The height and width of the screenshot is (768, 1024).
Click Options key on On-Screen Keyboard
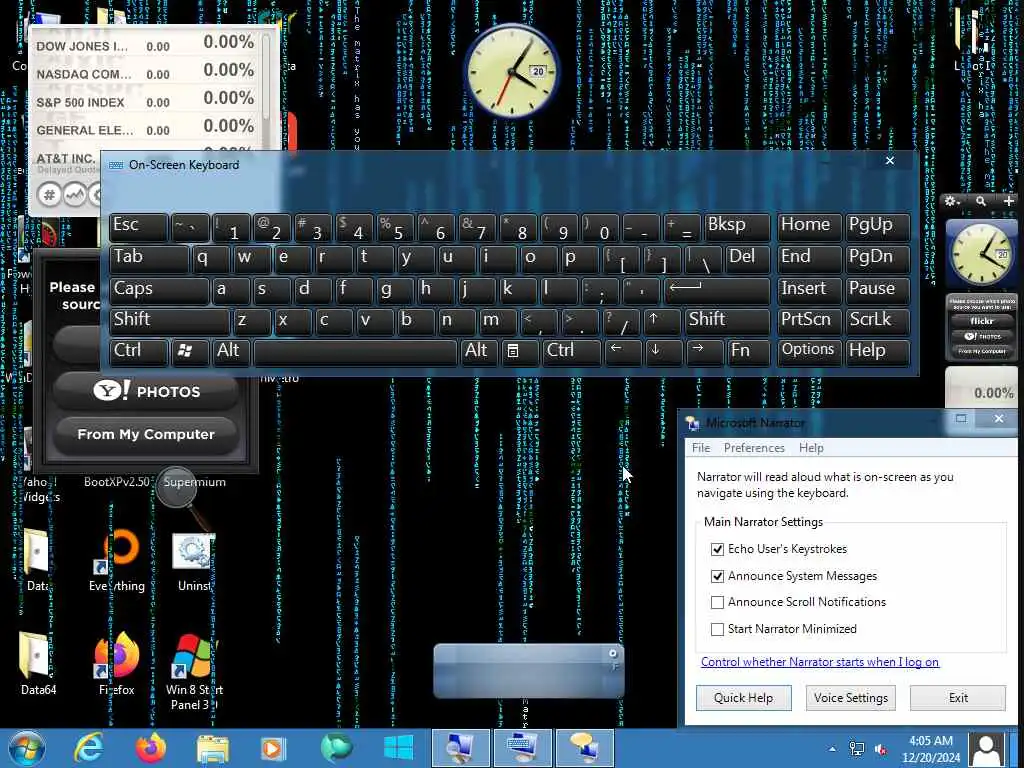808,351
